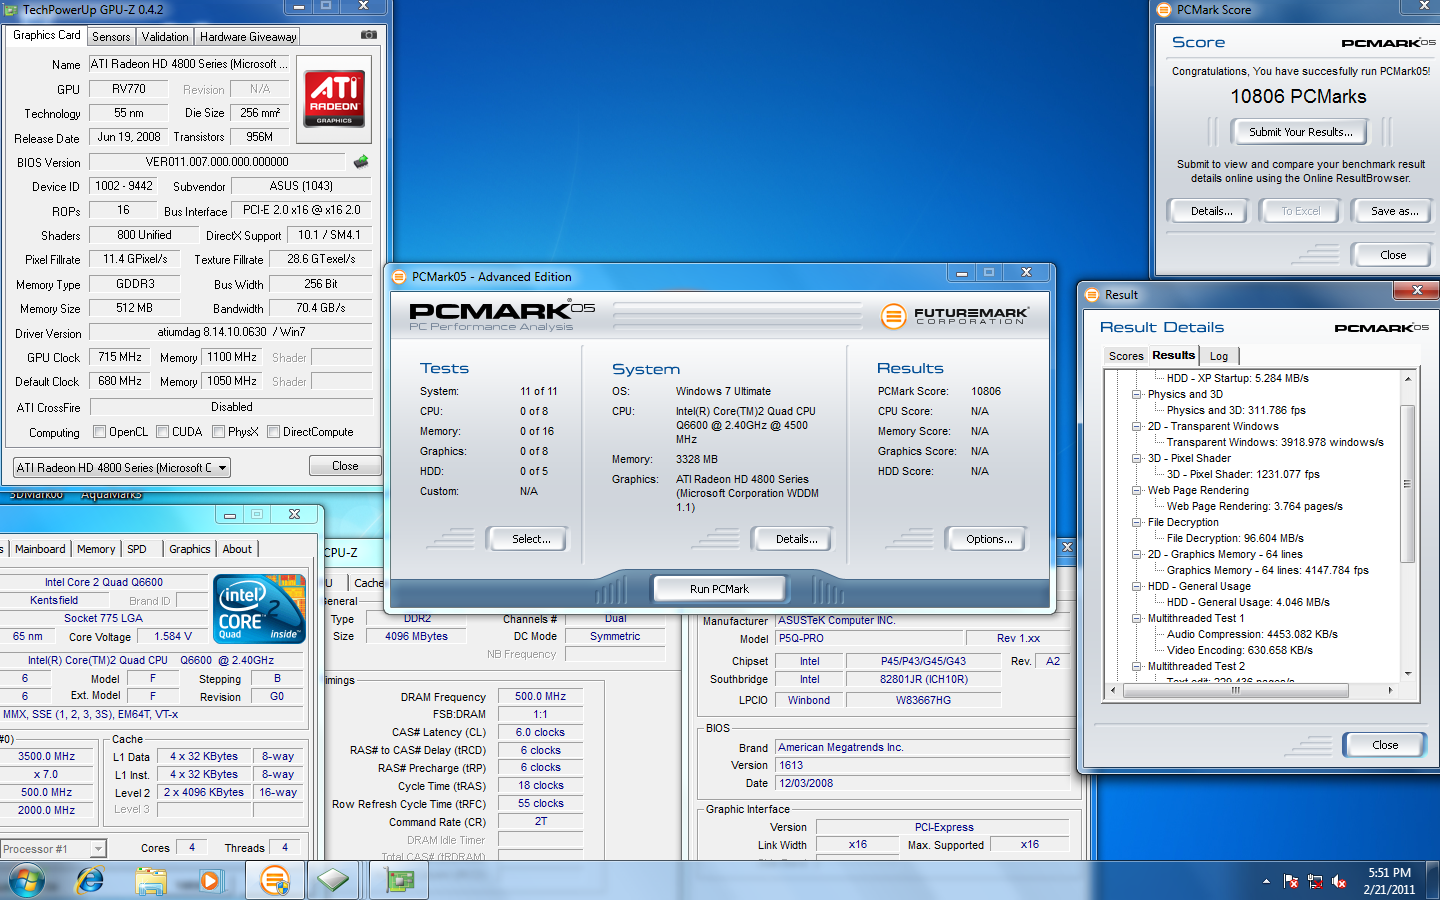
Task: Switch to the Scores tab in Result Details
Action: click(x=1126, y=356)
